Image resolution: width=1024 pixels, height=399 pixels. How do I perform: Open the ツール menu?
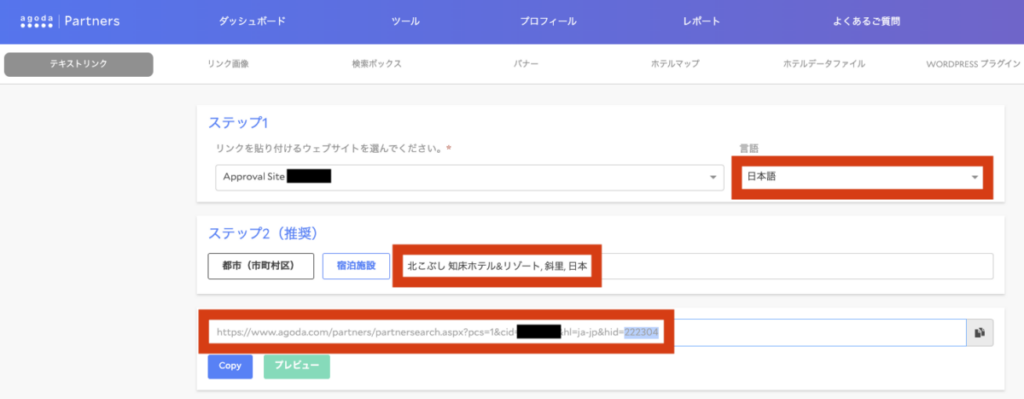(x=405, y=22)
